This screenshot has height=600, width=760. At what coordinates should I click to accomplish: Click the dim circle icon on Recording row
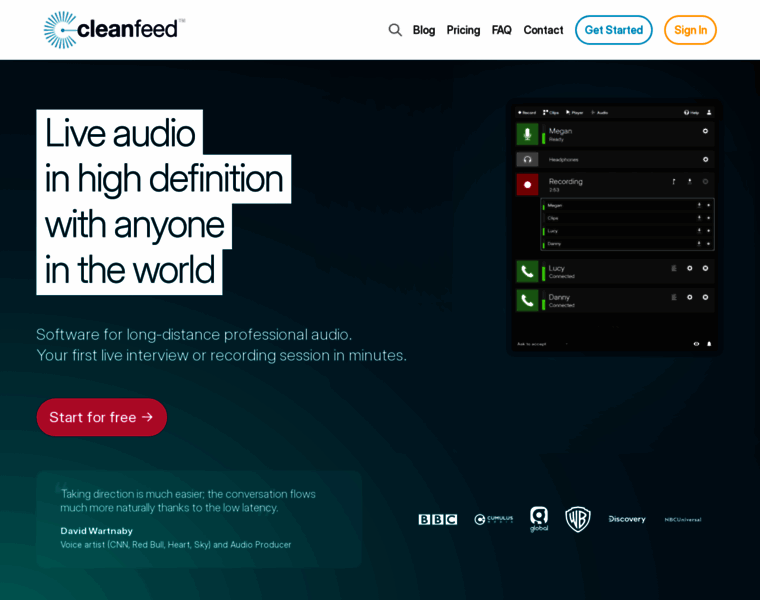coord(705,182)
